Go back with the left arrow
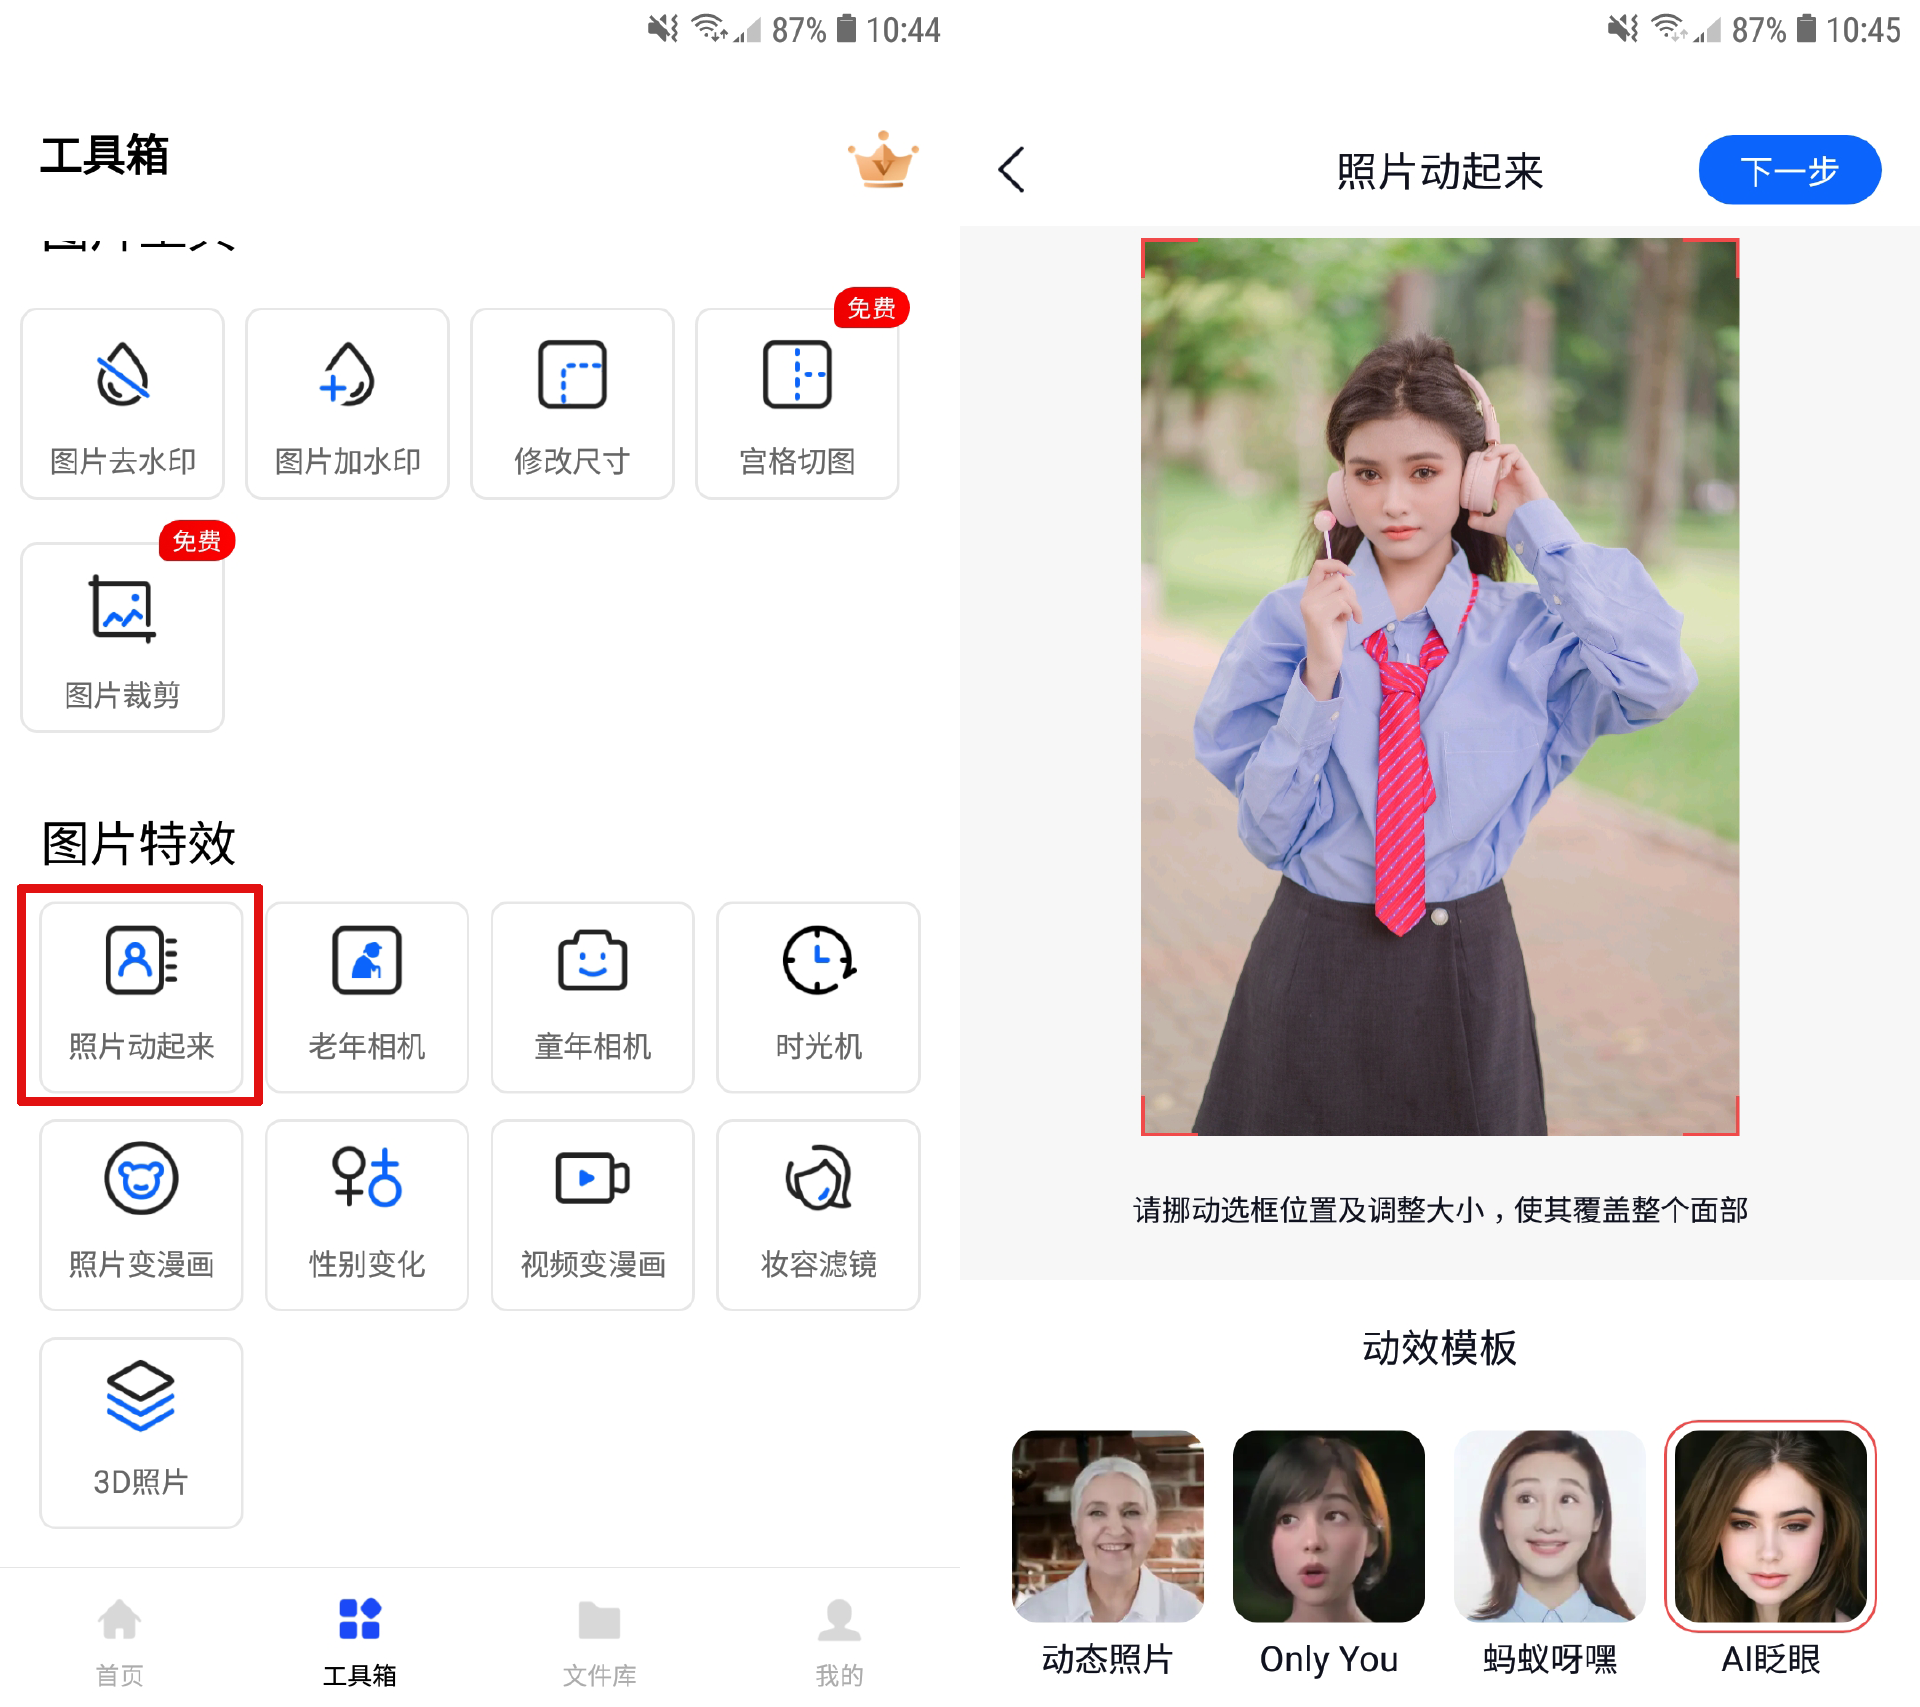The image size is (1920, 1707). pos(1012,170)
